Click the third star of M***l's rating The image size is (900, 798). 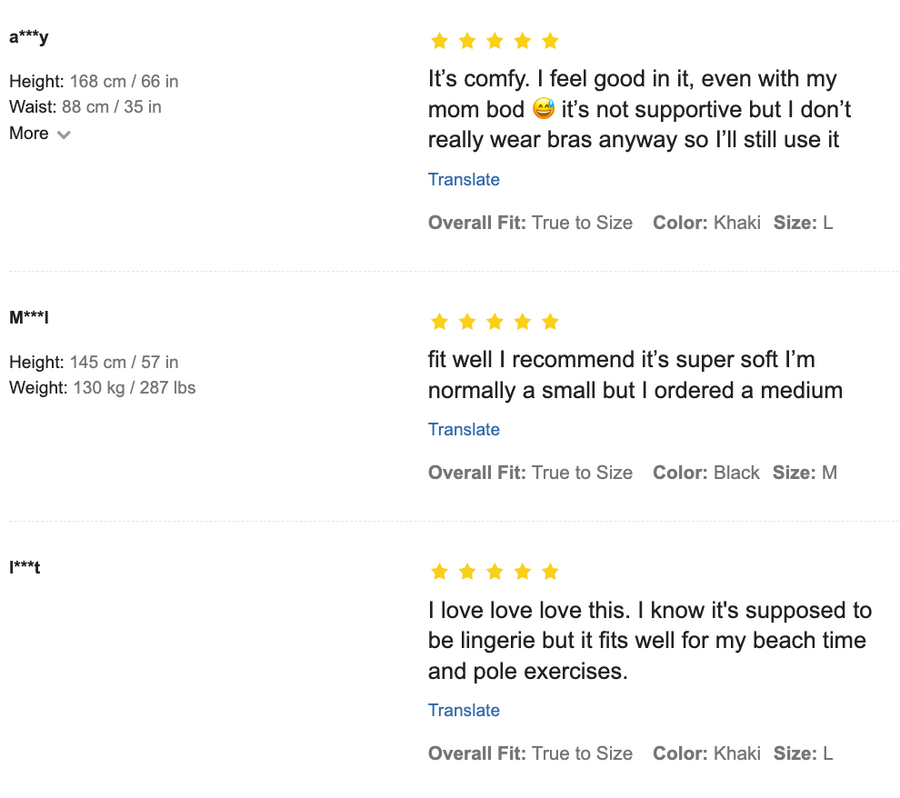[x=494, y=322]
